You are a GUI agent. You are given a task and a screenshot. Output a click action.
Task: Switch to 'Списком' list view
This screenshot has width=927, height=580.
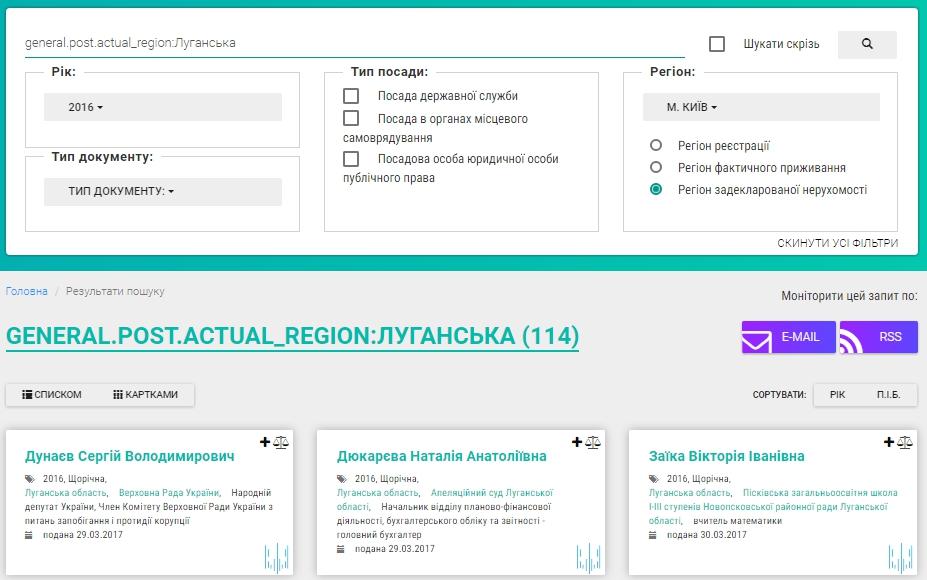53,395
